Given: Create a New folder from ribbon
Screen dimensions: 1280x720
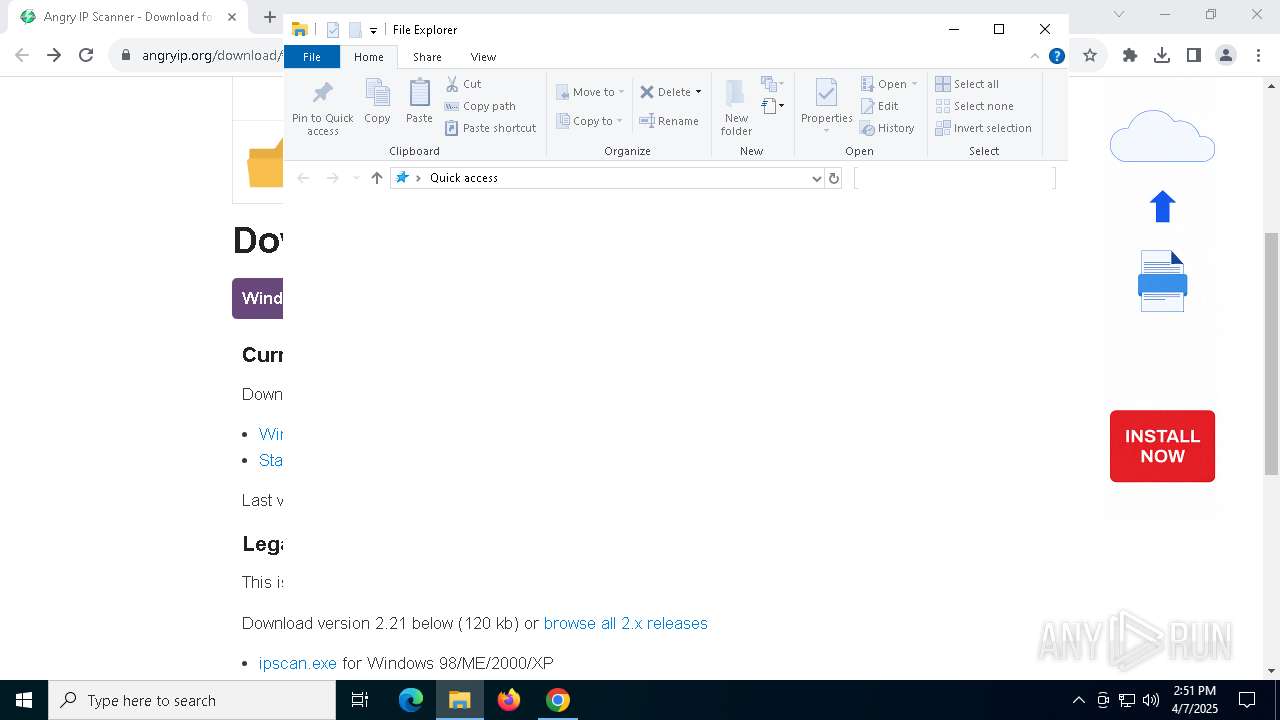Looking at the screenshot, I should point(736,107).
